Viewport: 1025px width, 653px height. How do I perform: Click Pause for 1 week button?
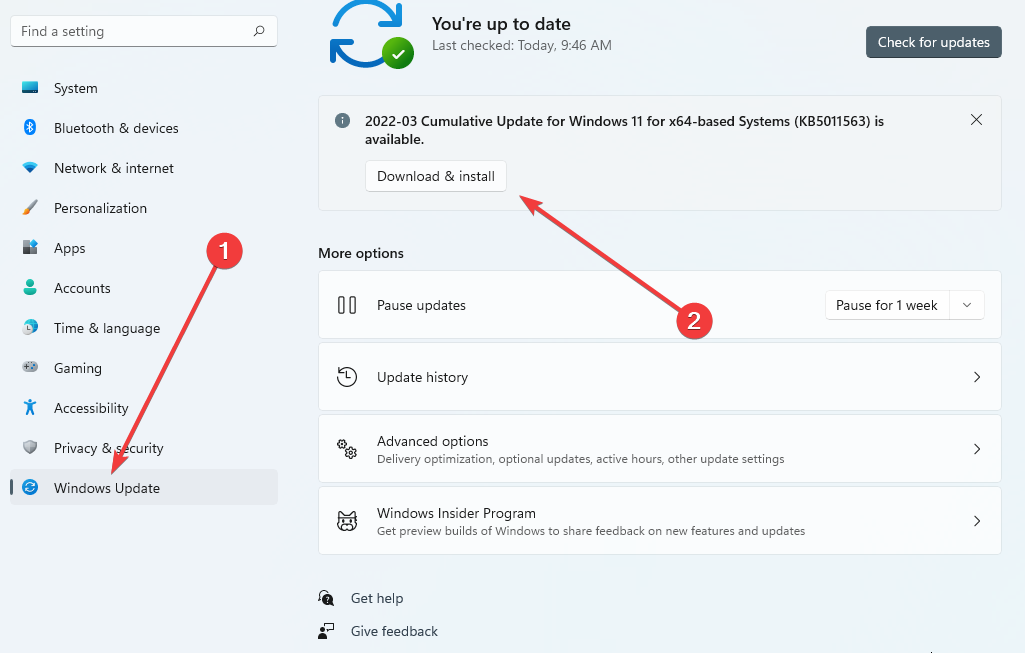point(887,305)
